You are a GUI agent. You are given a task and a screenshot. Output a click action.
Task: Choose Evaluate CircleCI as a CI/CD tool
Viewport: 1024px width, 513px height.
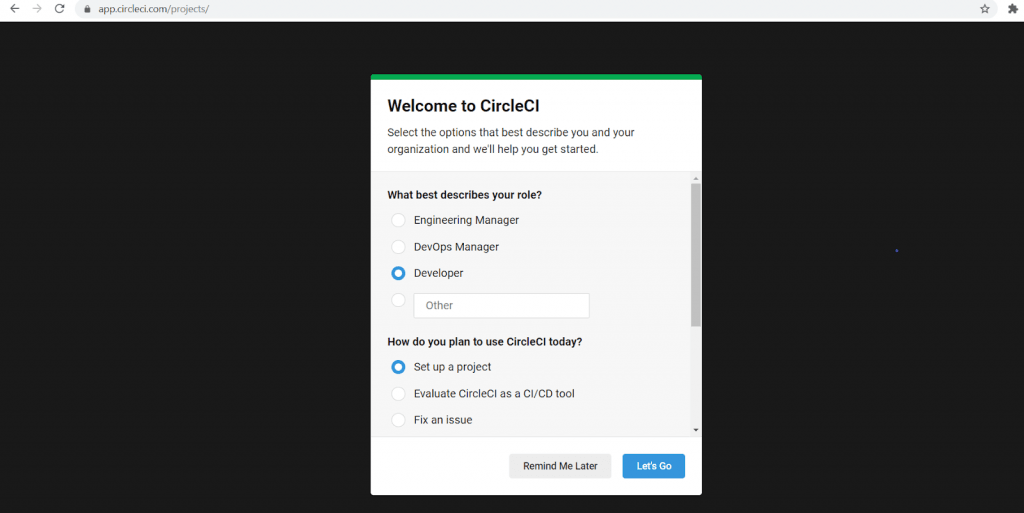[398, 394]
